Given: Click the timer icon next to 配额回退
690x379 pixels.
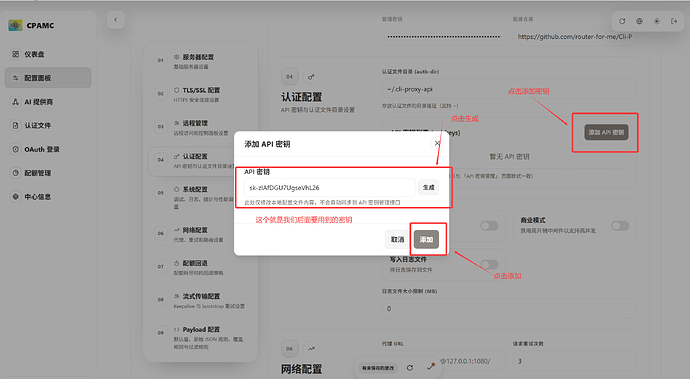Looking at the screenshot, I should point(176,263).
